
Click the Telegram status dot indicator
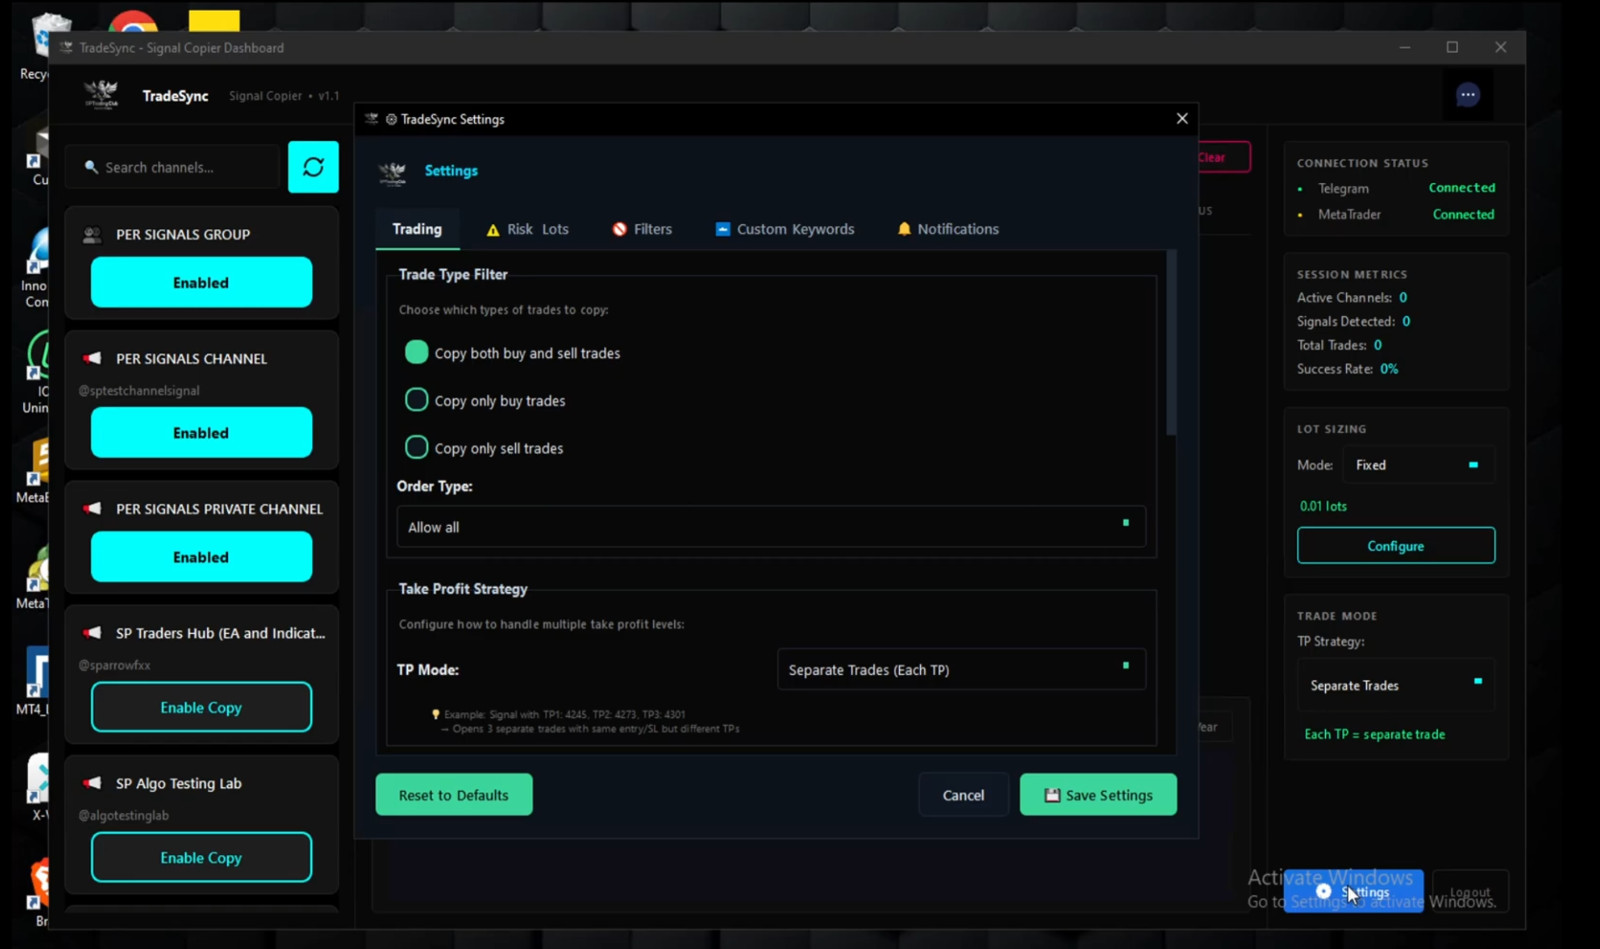(1300, 189)
